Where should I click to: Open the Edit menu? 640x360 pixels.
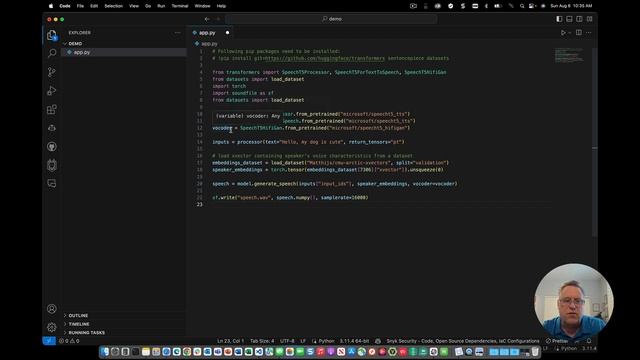point(94,6)
